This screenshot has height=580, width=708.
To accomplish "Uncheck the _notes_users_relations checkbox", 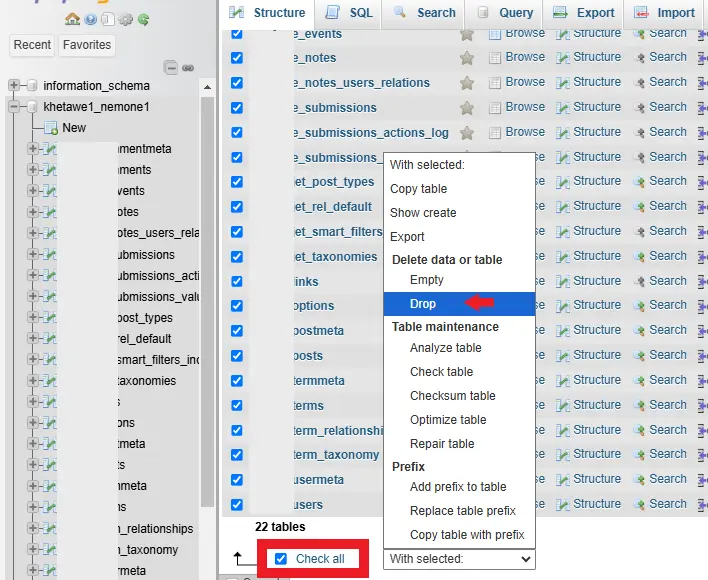I will pyautogui.click(x=237, y=83).
